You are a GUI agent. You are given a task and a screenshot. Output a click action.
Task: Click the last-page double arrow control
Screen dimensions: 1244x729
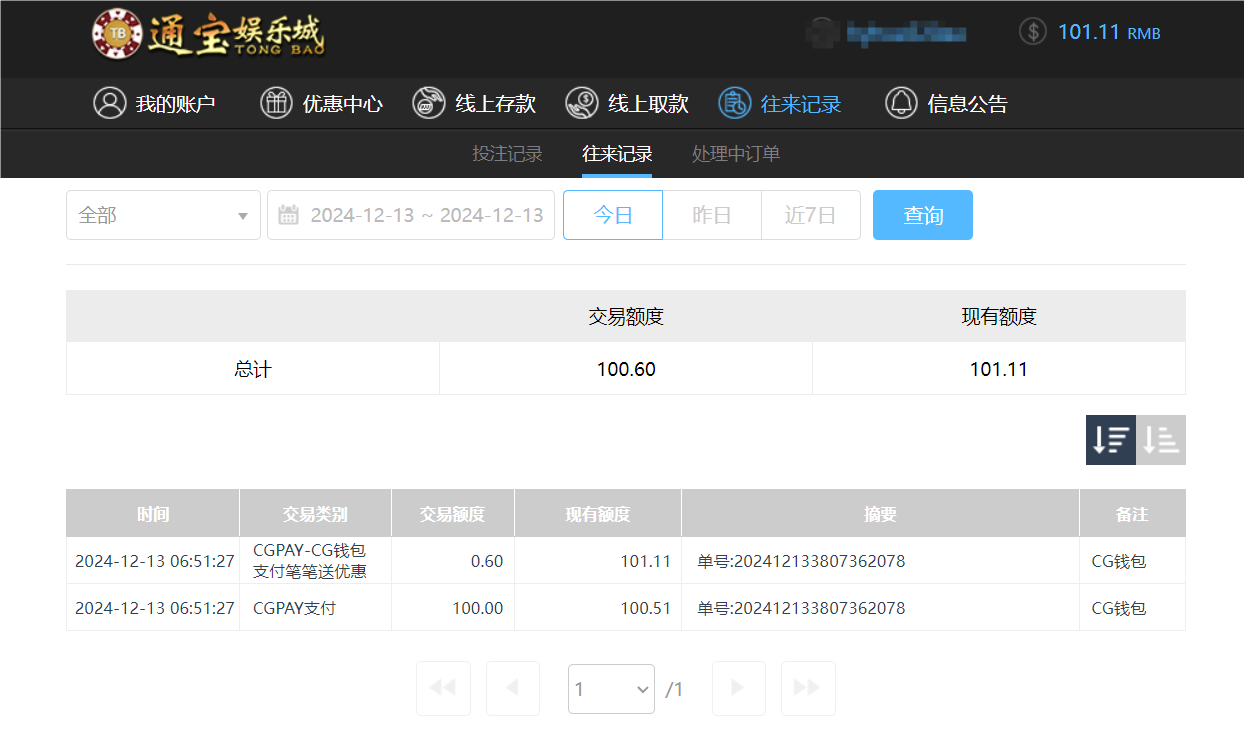click(x=807, y=688)
